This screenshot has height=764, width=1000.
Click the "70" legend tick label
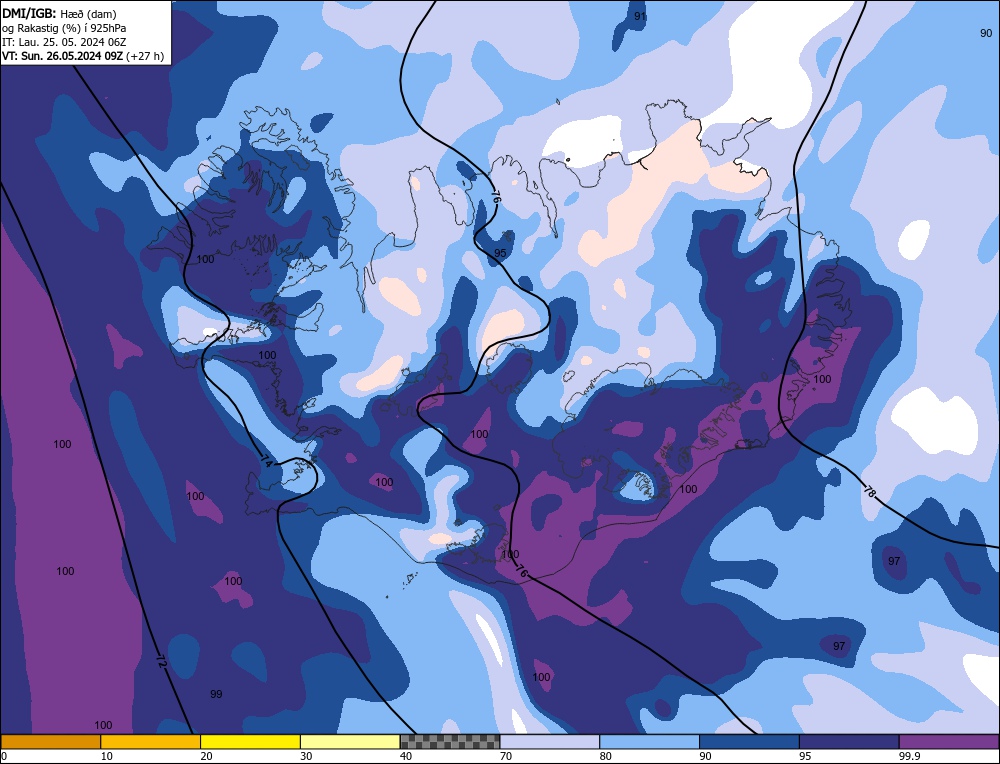coord(506,756)
